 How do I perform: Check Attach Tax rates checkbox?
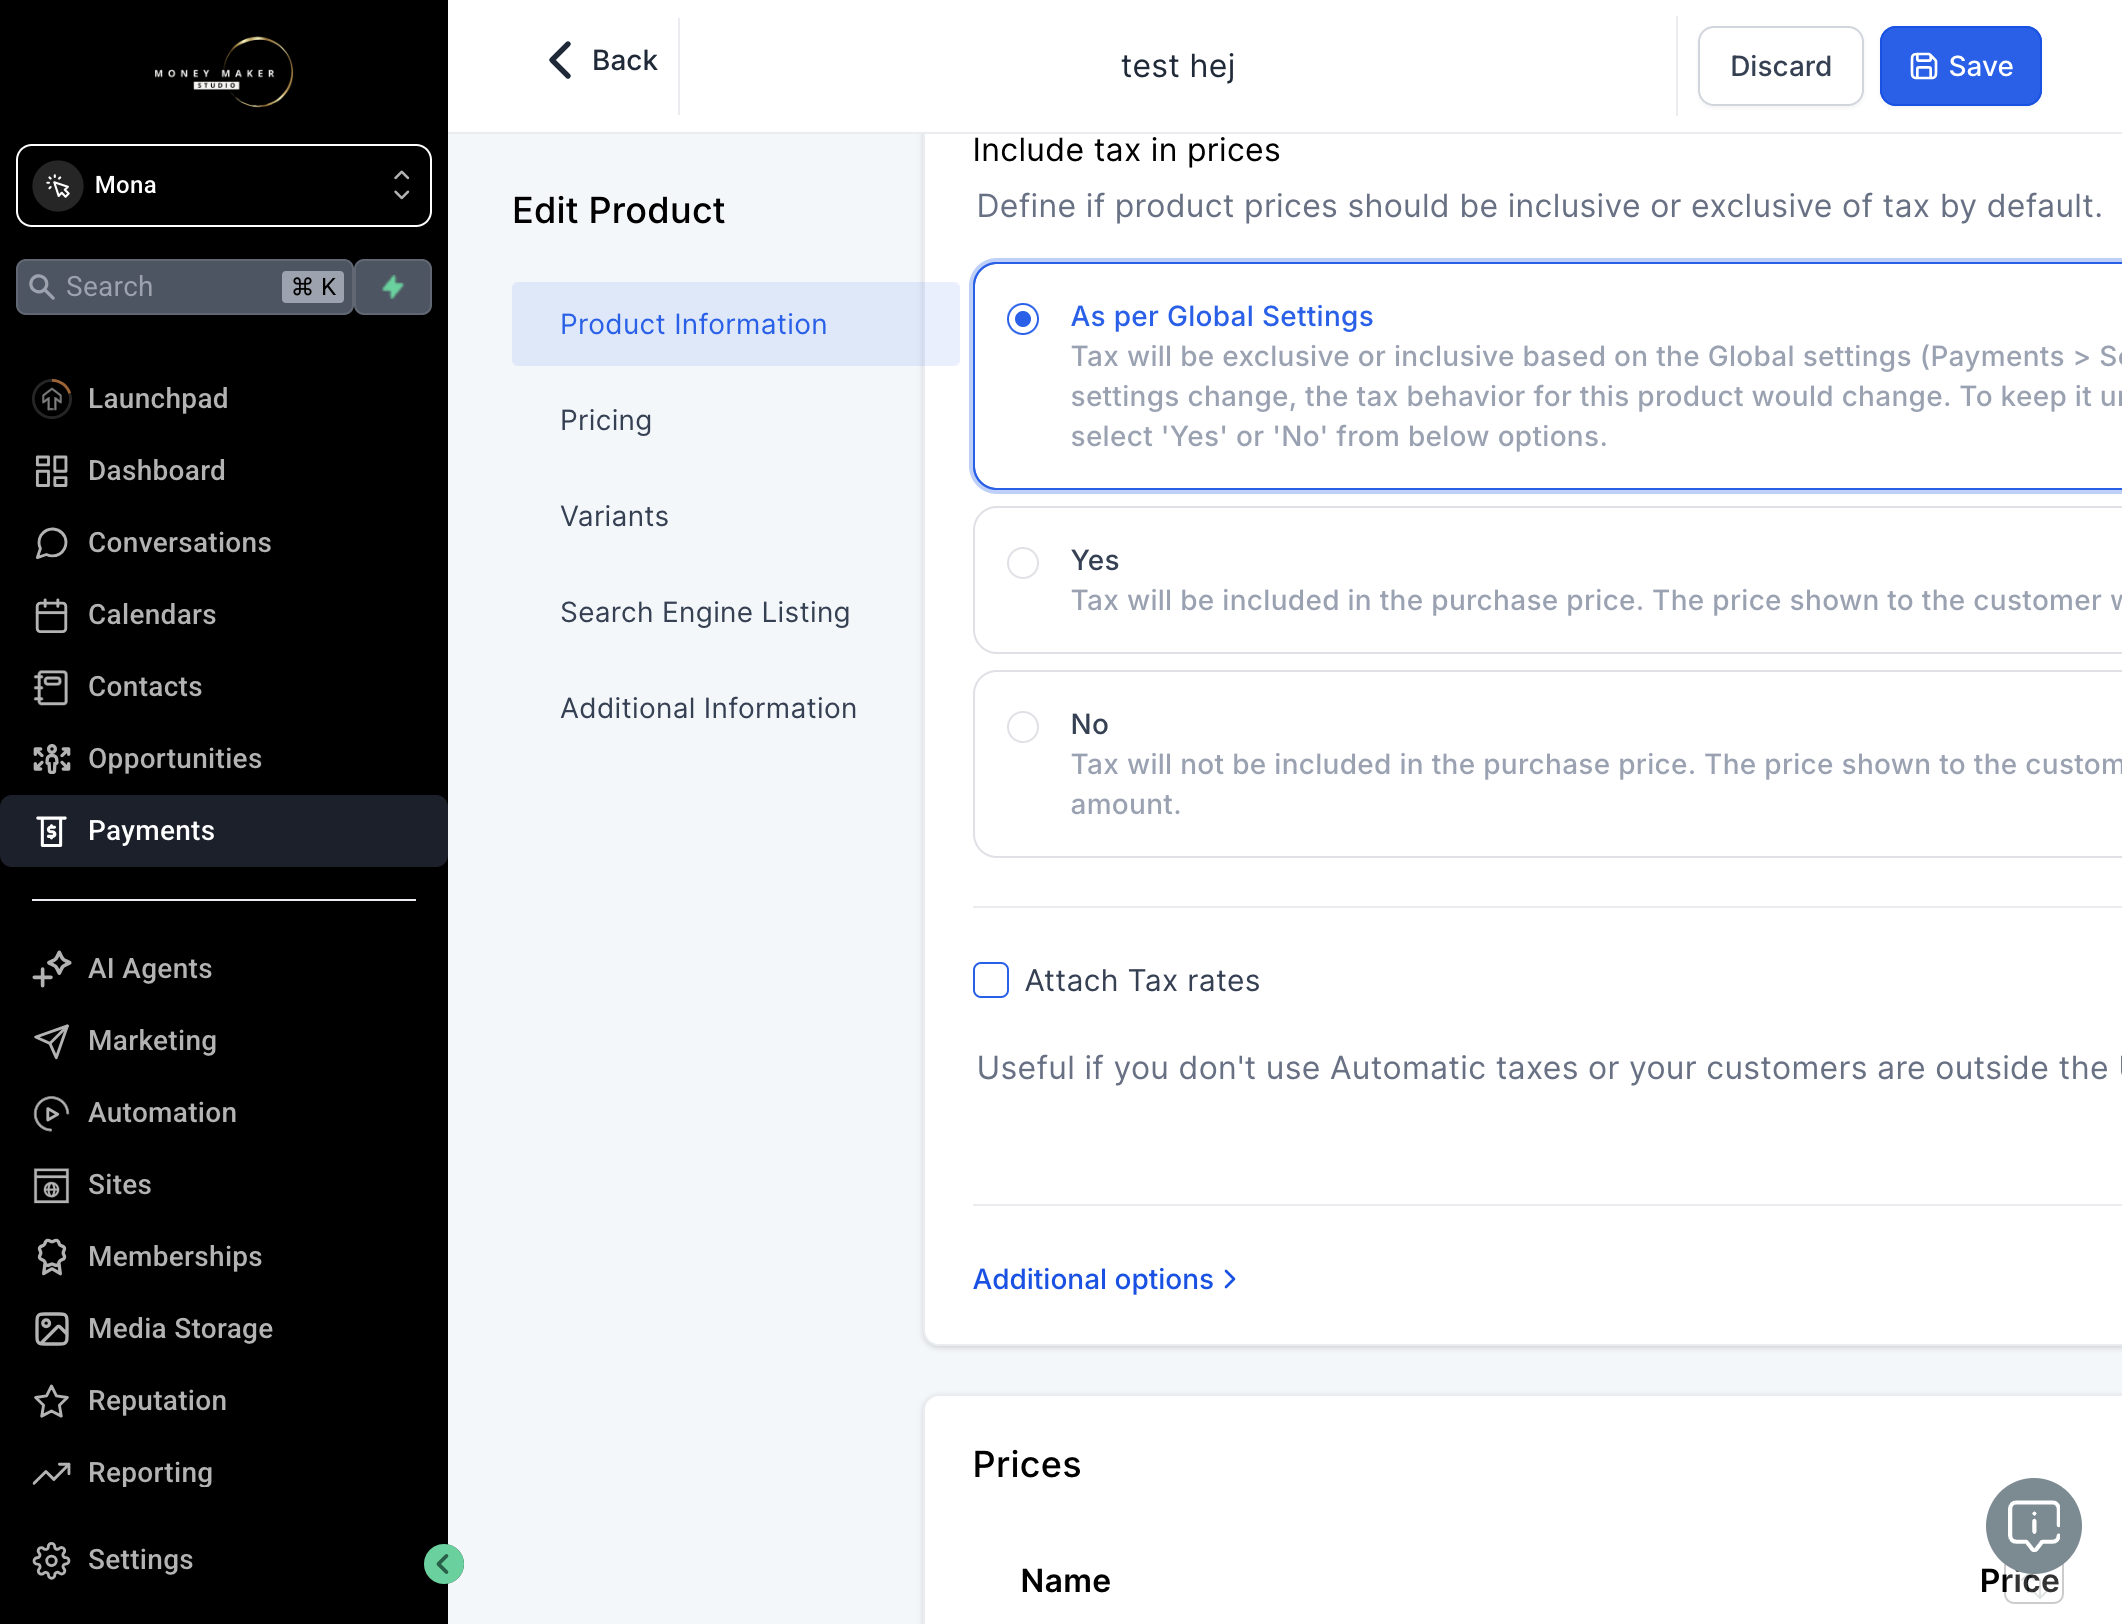point(991,980)
